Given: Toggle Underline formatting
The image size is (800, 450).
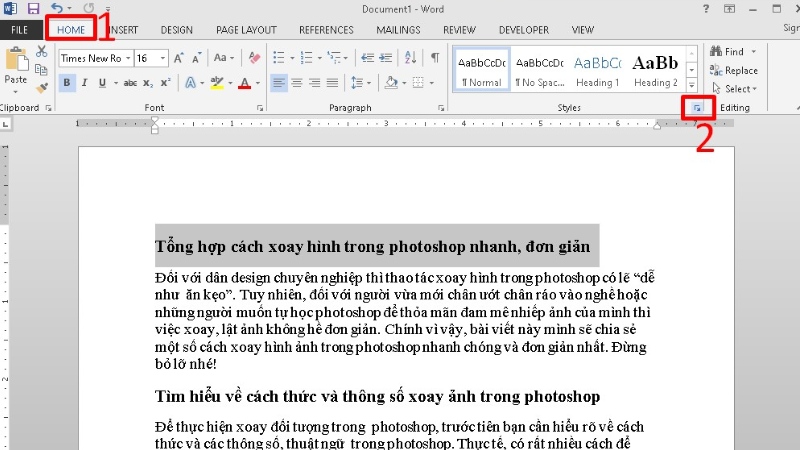Looking at the screenshot, I should (103, 83).
